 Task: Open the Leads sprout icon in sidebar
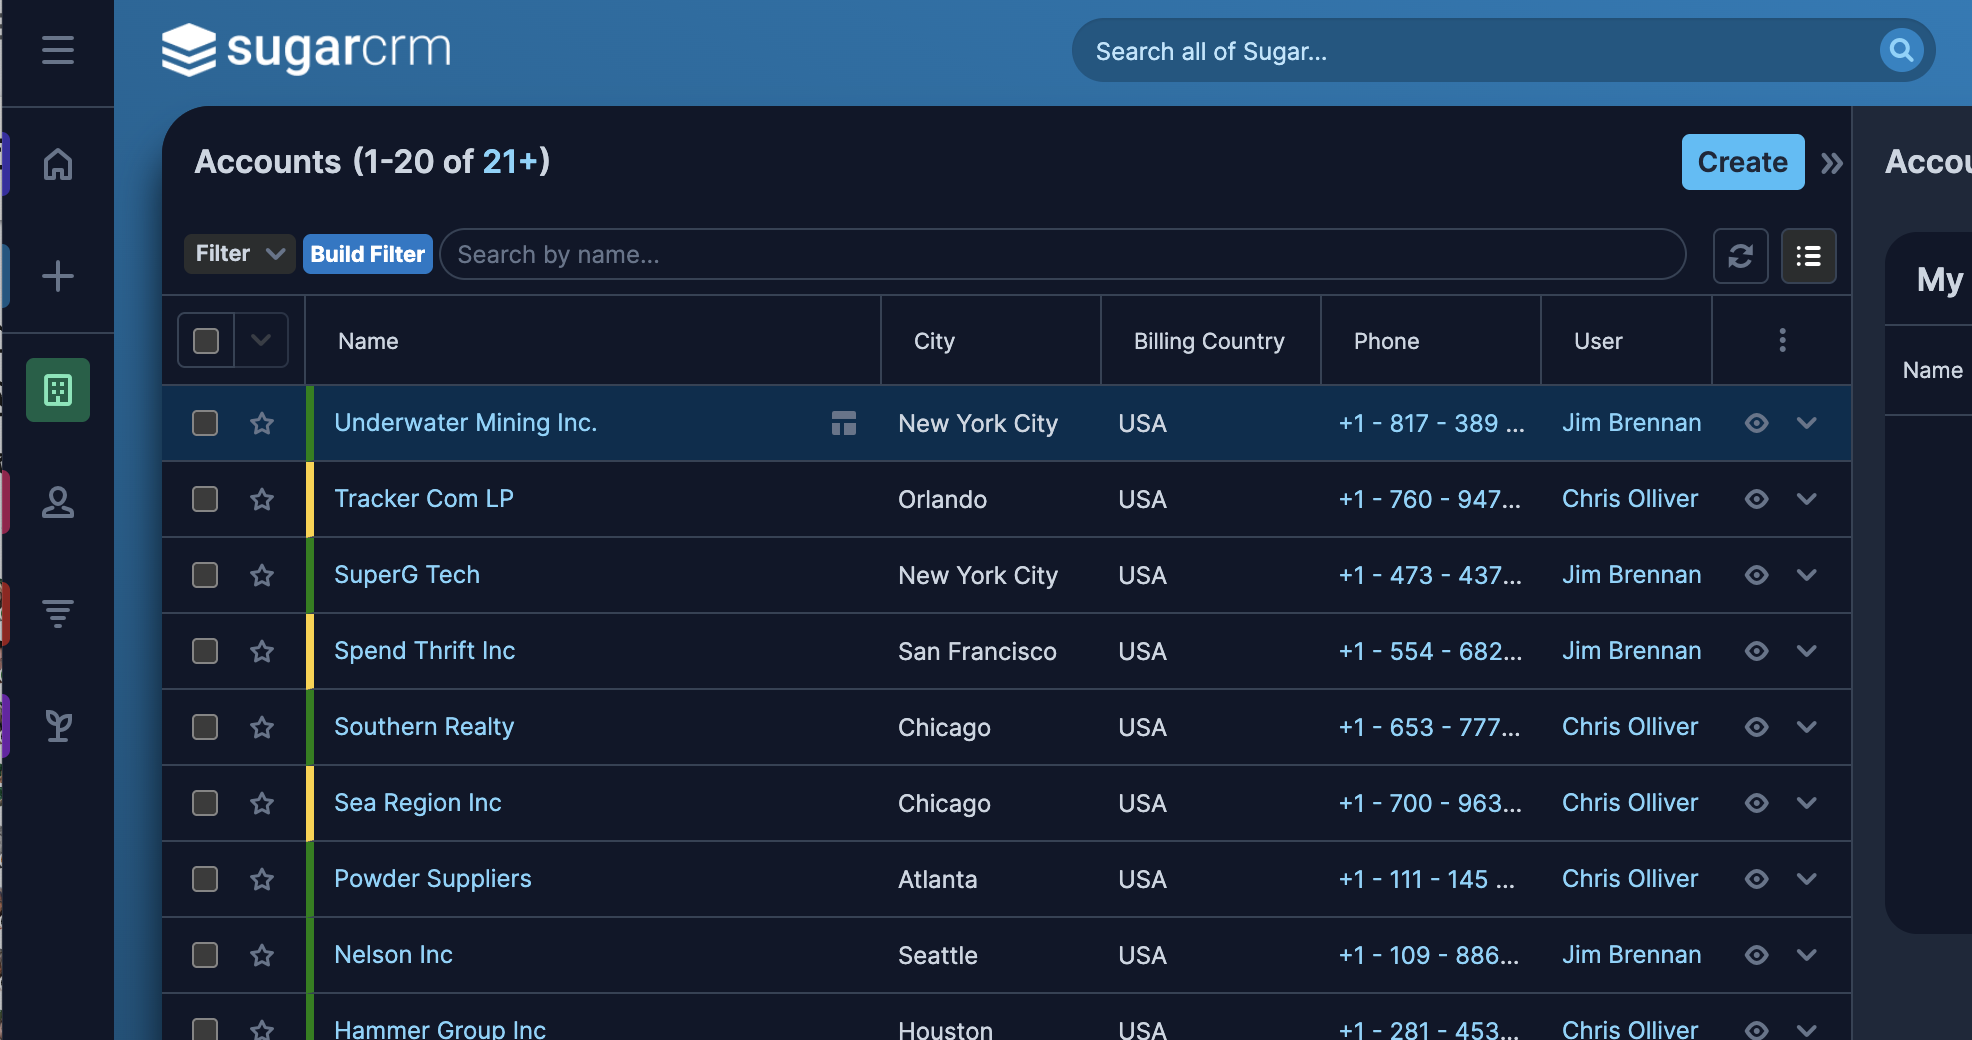tap(57, 726)
